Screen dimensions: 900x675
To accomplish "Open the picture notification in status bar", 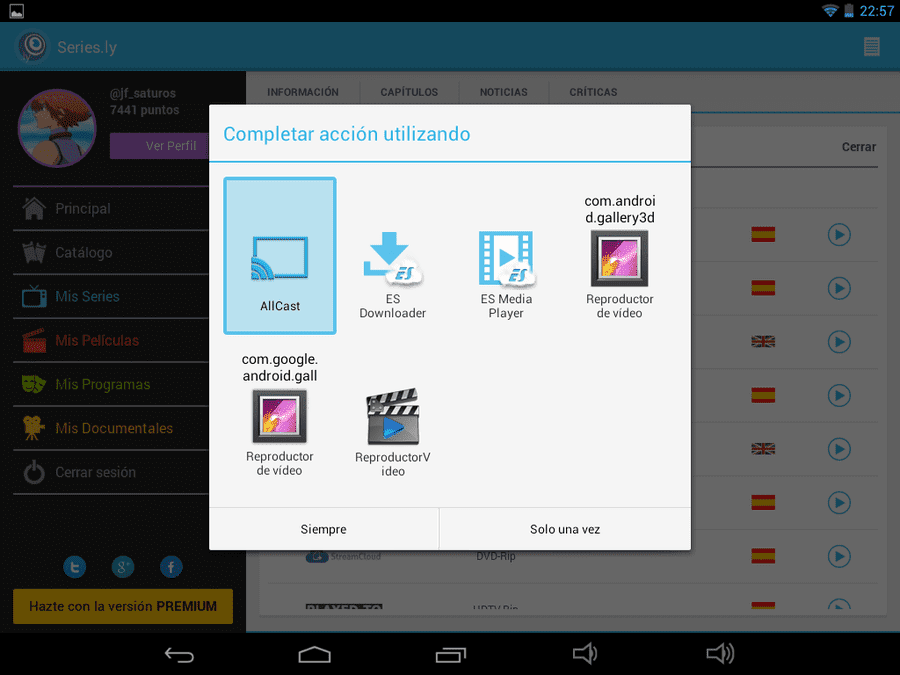I will (17, 11).
